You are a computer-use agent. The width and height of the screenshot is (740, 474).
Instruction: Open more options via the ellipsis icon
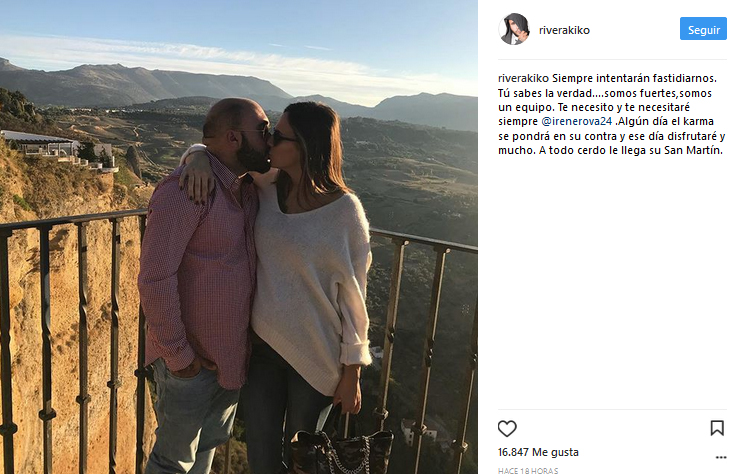[721, 457]
